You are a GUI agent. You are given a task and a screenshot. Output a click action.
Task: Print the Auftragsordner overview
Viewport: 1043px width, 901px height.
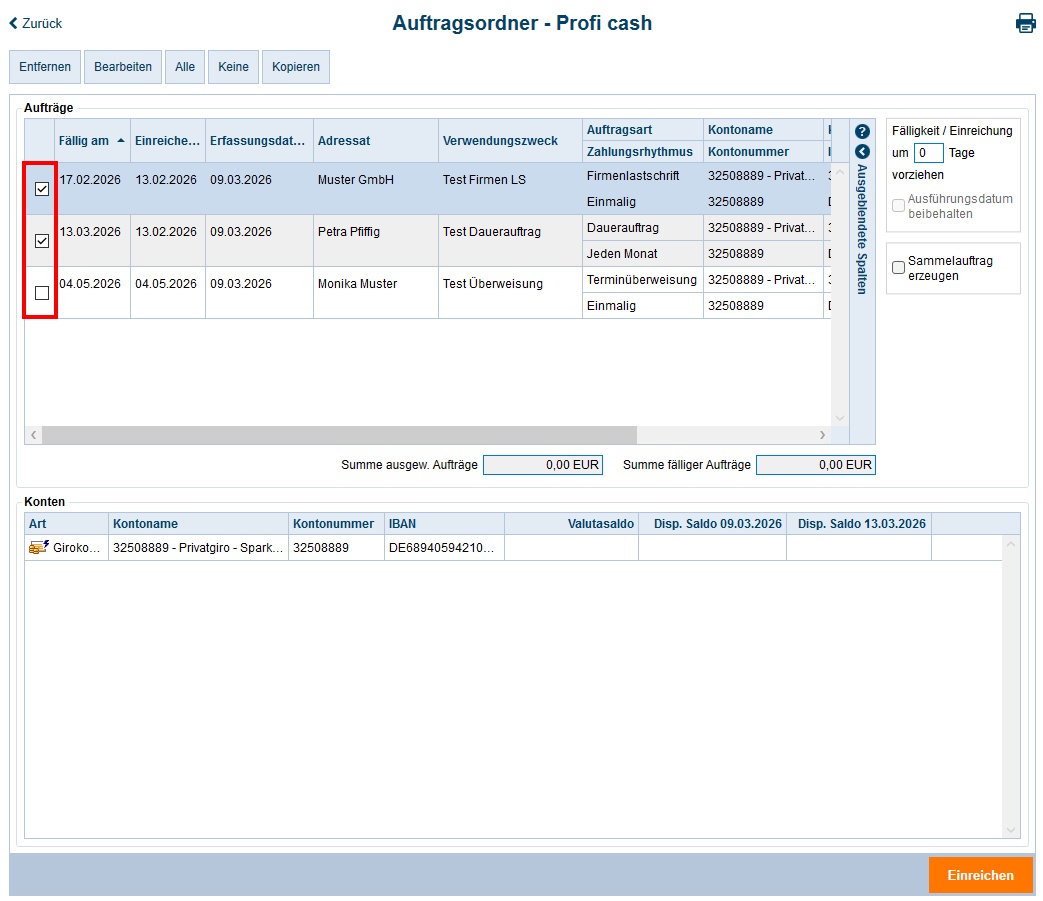click(x=1026, y=22)
